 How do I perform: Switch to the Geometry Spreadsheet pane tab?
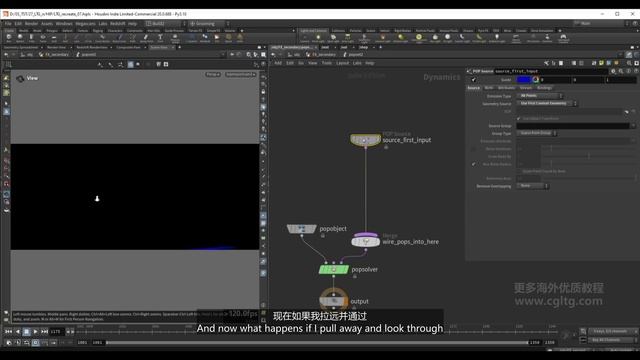point(21,47)
